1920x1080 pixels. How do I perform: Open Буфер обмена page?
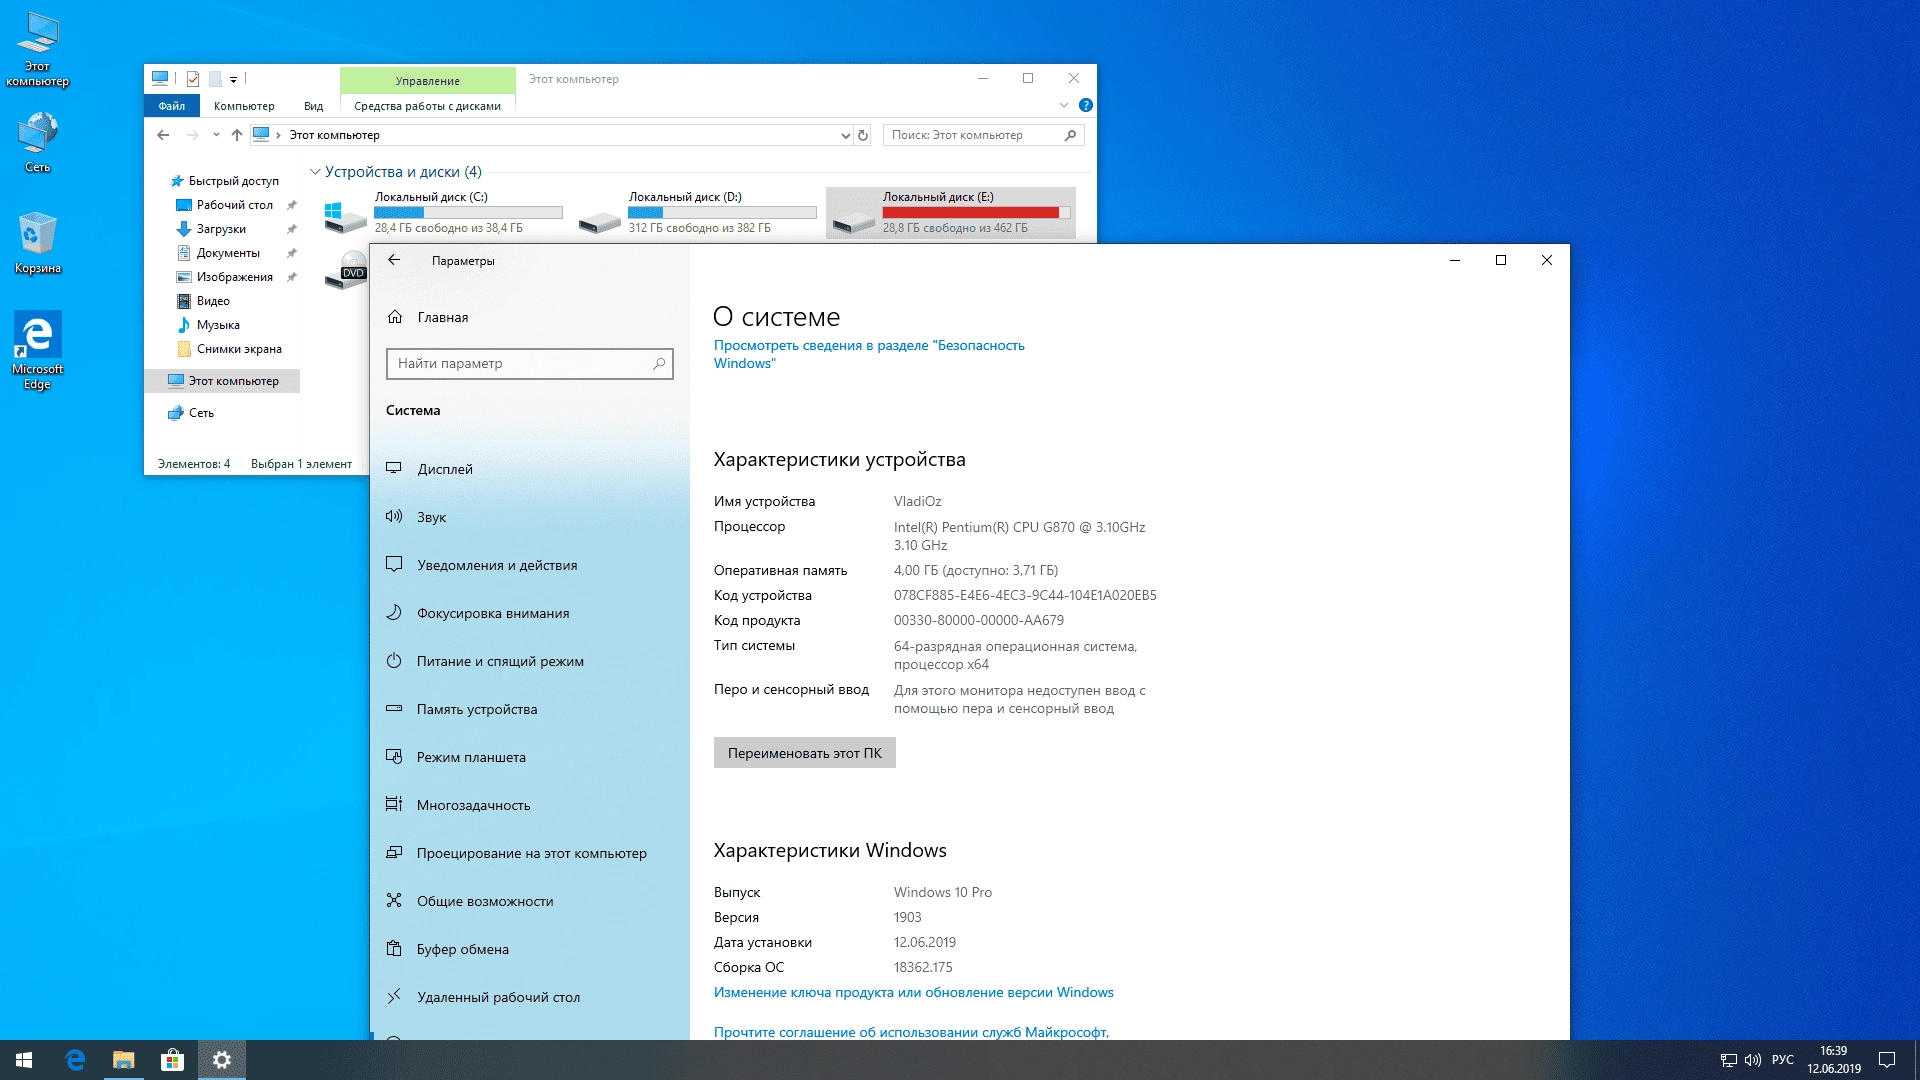(x=530, y=949)
